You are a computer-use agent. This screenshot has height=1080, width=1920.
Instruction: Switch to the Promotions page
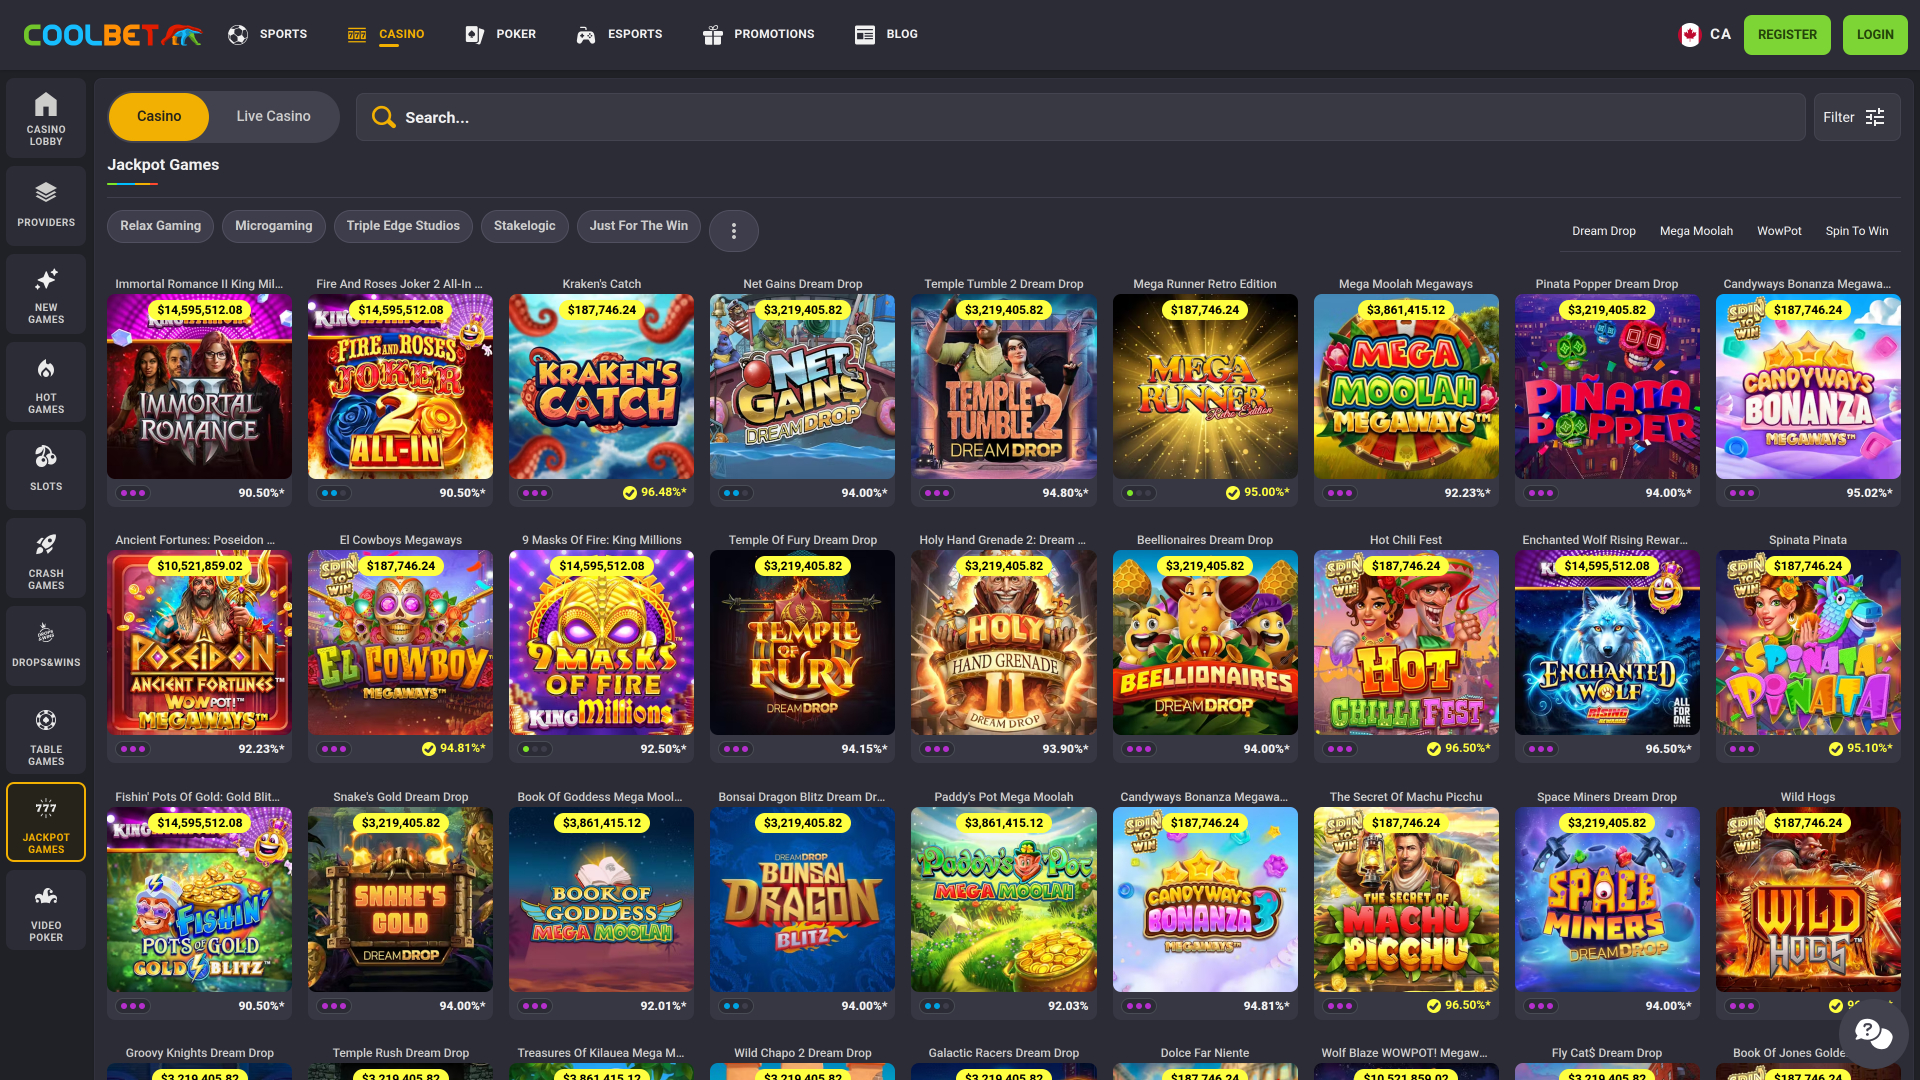(x=758, y=33)
